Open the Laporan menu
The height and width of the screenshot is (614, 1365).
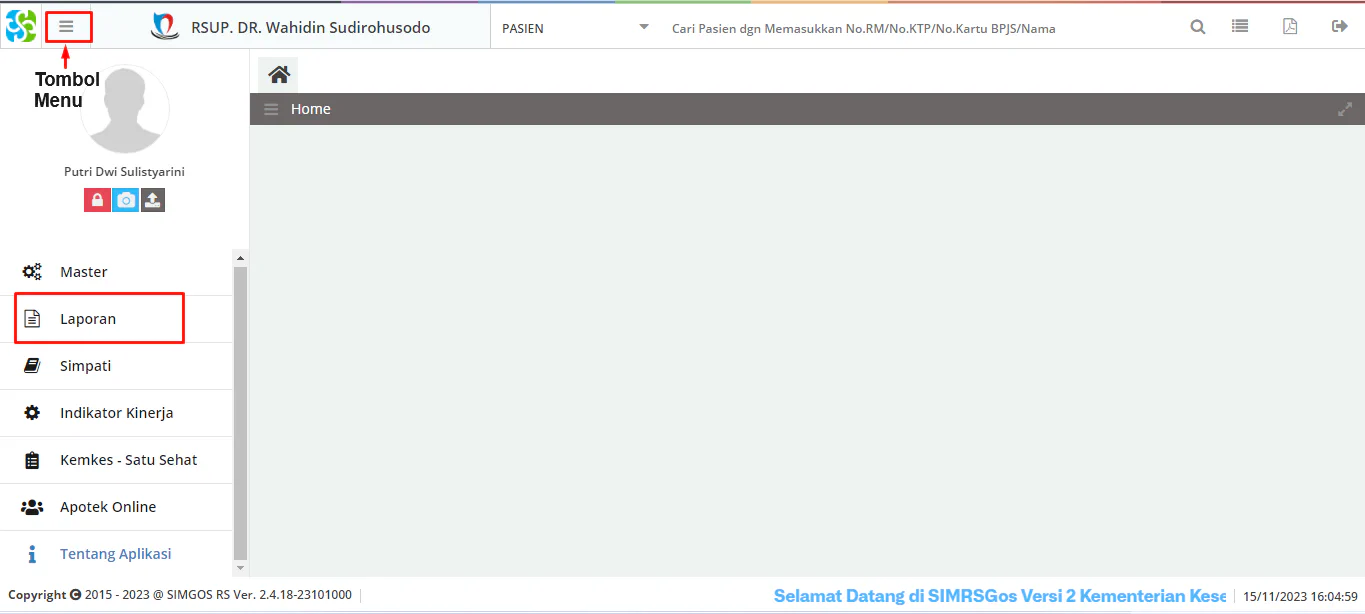point(116,319)
